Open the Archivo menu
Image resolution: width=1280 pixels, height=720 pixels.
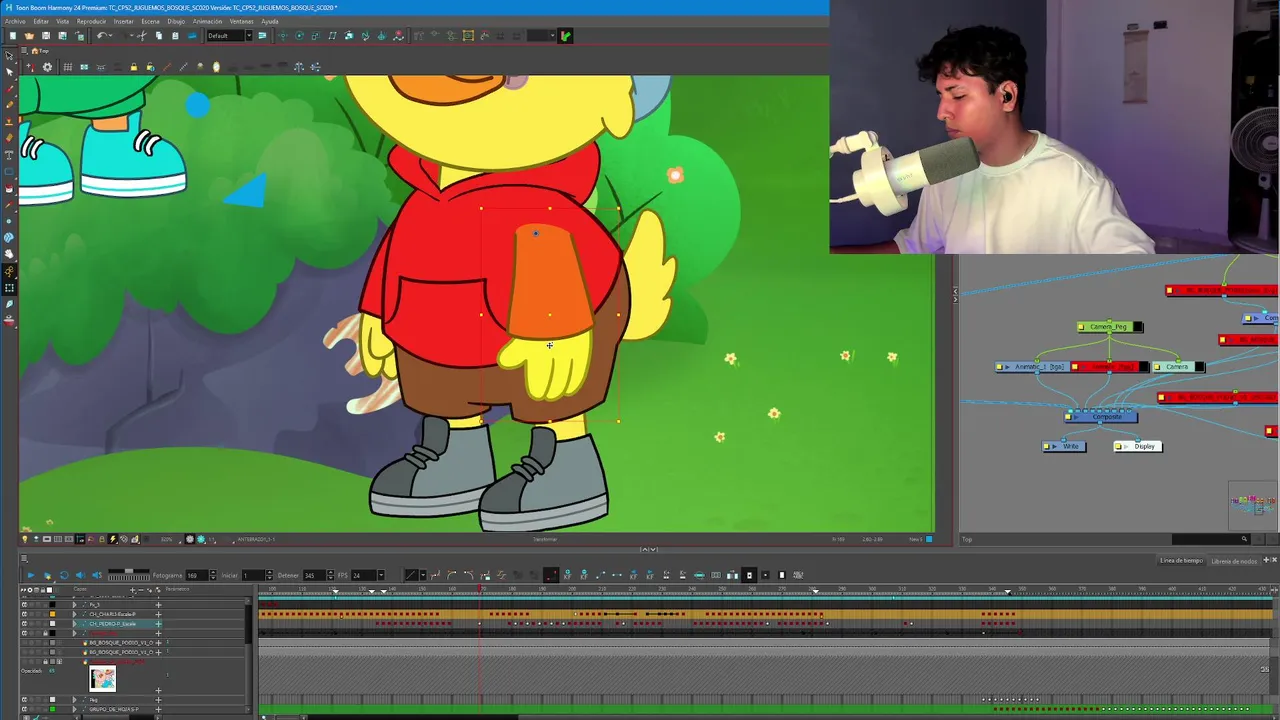[15, 21]
